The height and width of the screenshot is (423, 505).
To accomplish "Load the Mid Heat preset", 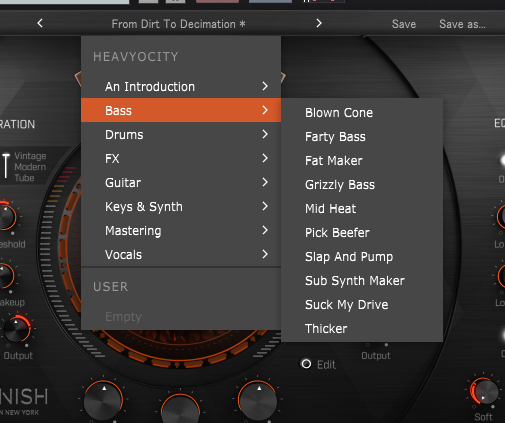I will coord(362,209).
